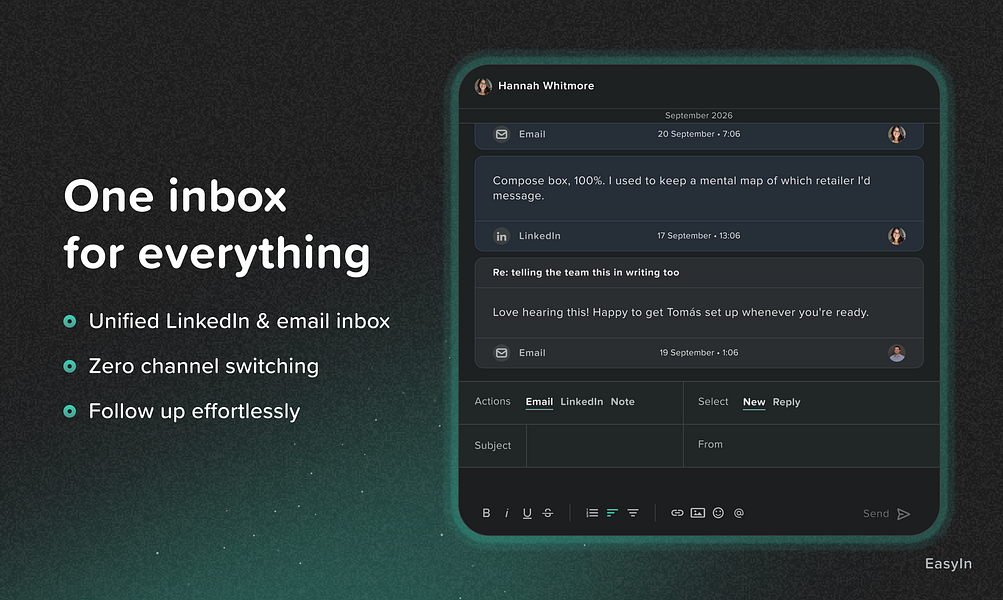Select the Reply option
The height and width of the screenshot is (600, 1003).
click(x=786, y=402)
